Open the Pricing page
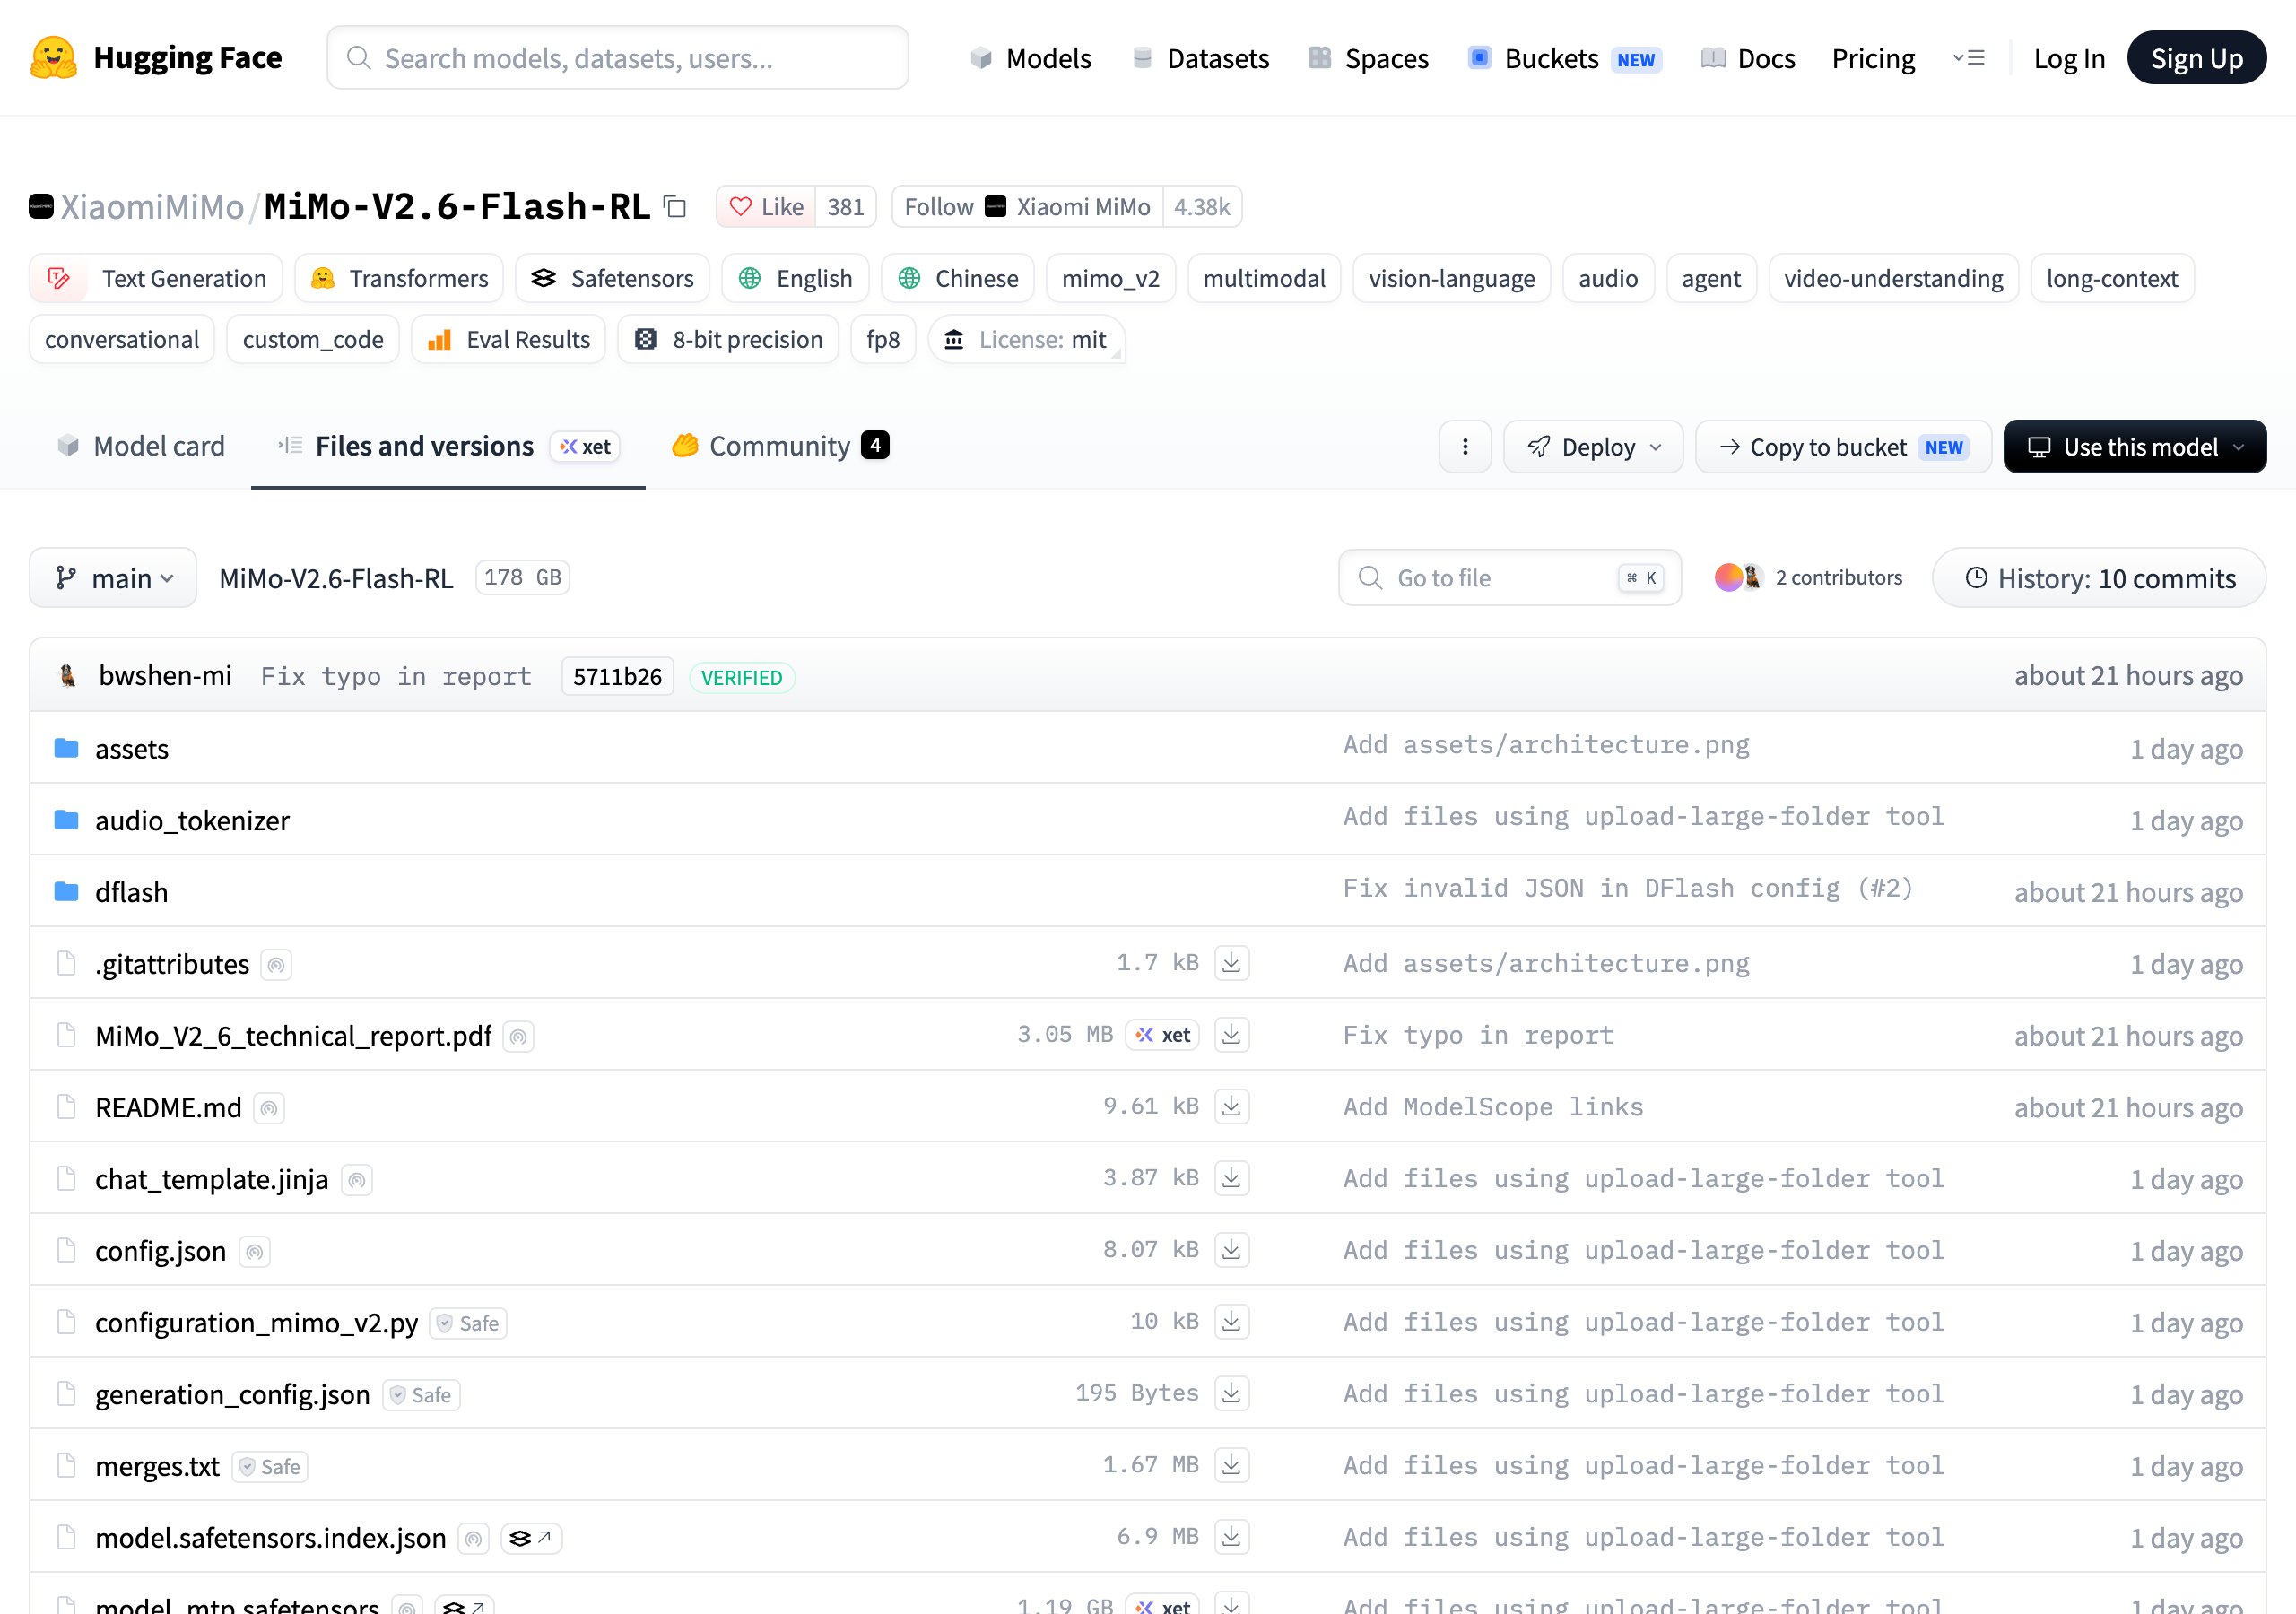Viewport: 2296px width, 1614px height. (1873, 58)
